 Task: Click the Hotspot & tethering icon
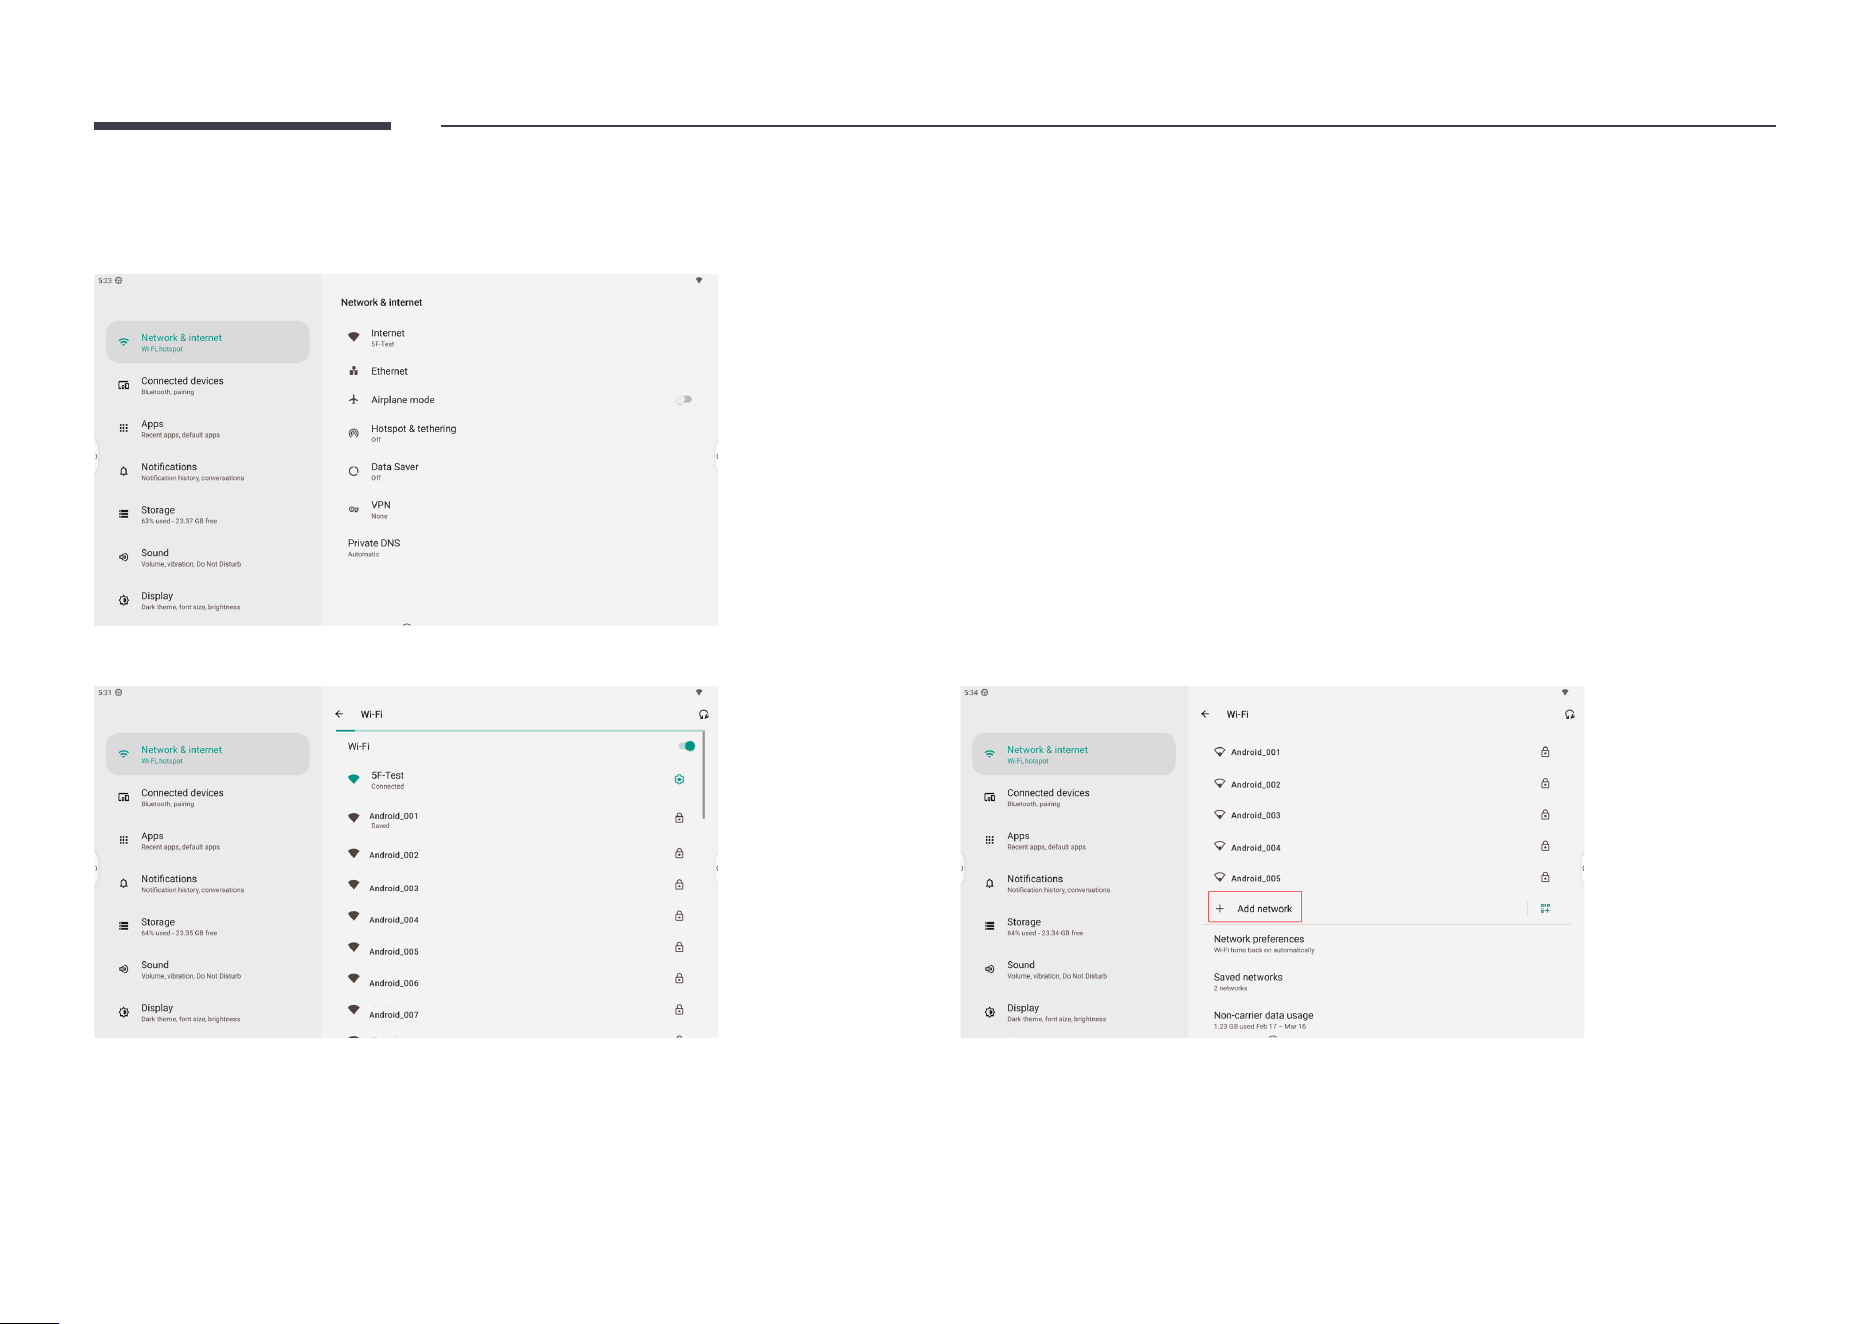pos(353,433)
